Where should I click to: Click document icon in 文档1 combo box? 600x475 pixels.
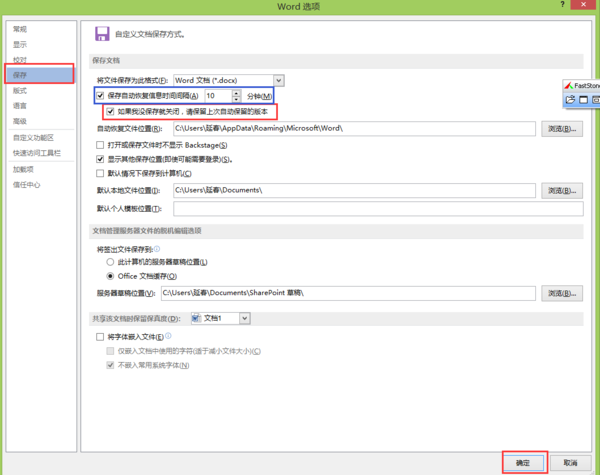point(196,318)
